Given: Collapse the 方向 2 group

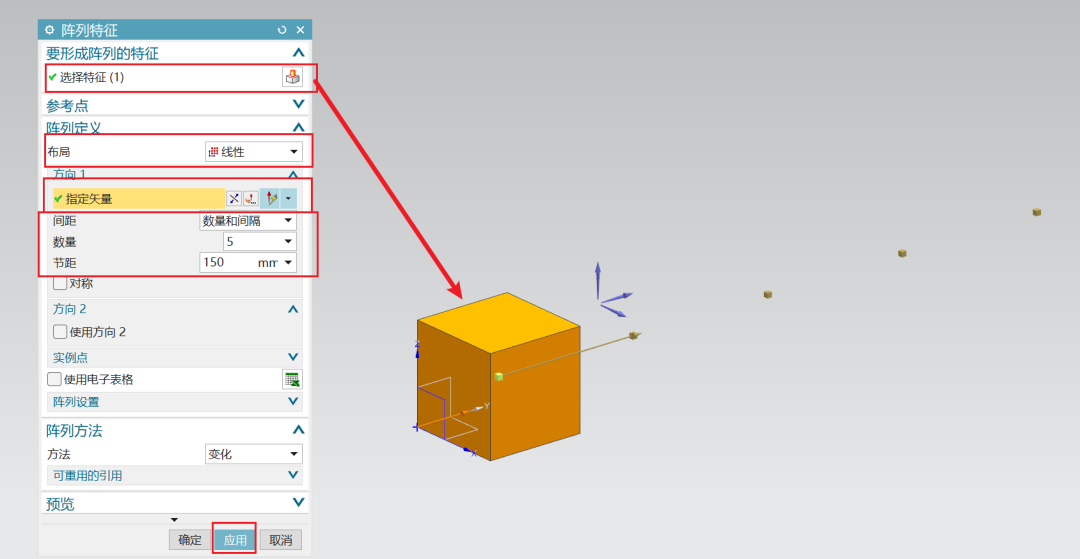Looking at the screenshot, I should (293, 309).
